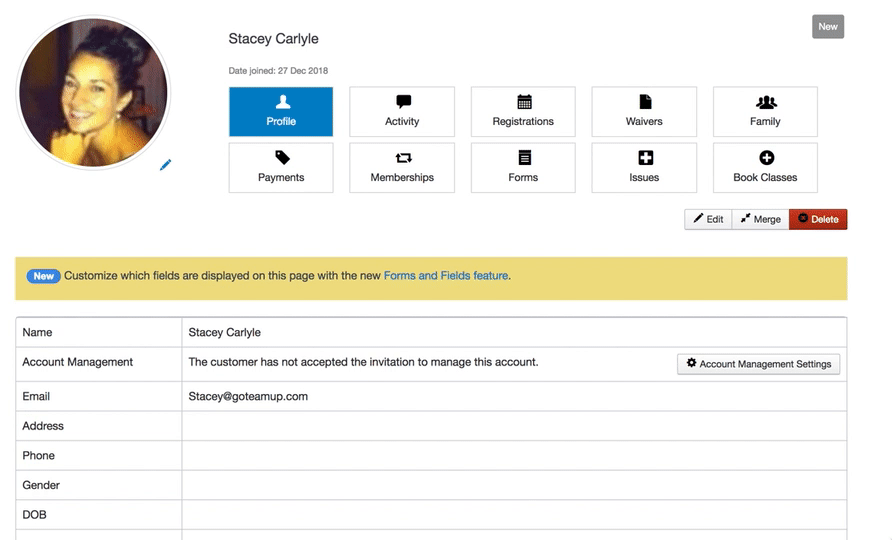This screenshot has height=540, width=892.
Task: Click the Stacey@goteamup.com email value
Action: 248,396
